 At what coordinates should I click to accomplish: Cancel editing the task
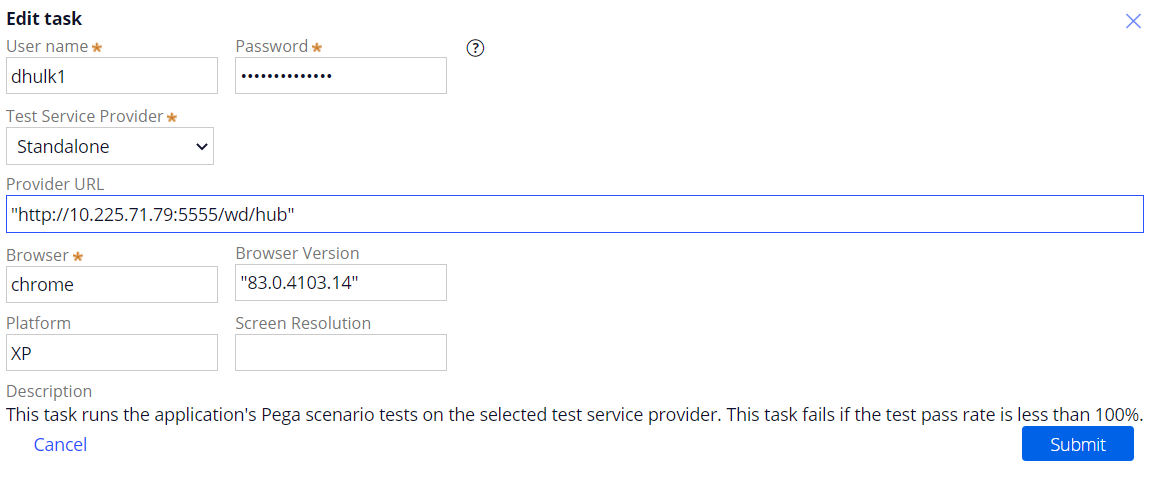pos(60,445)
